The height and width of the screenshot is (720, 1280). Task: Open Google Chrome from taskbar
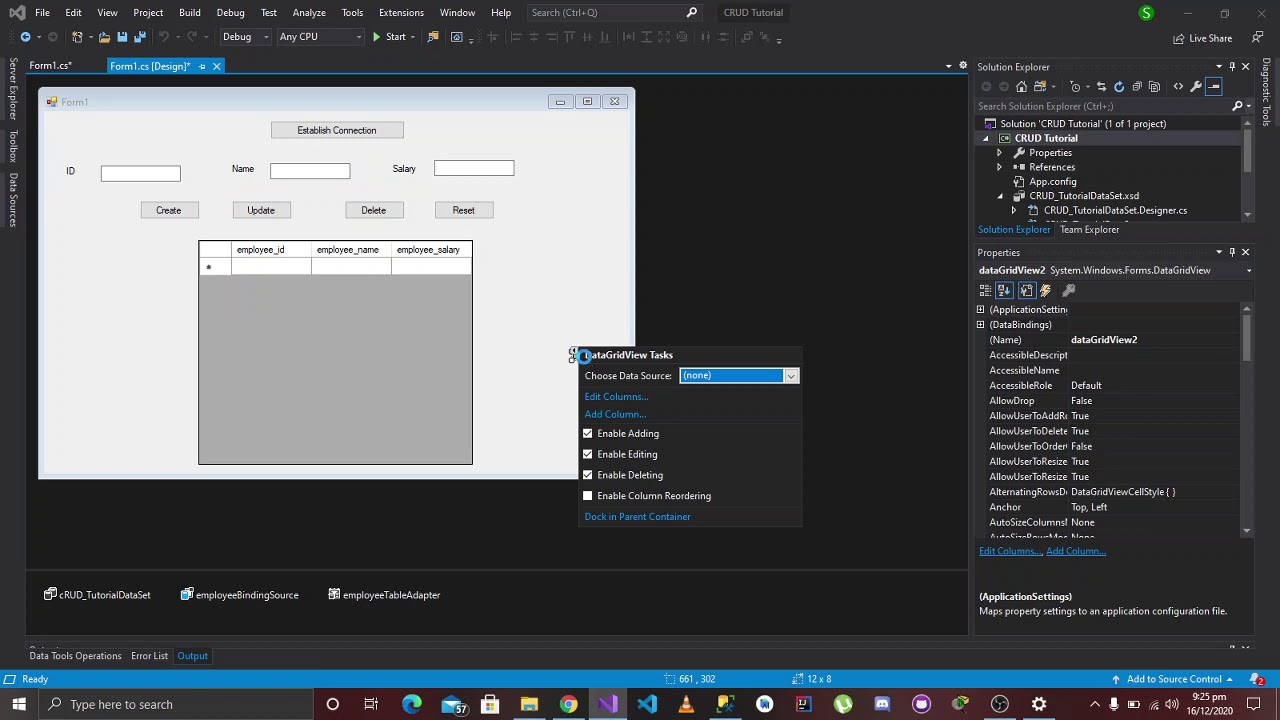pyautogui.click(x=568, y=704)
